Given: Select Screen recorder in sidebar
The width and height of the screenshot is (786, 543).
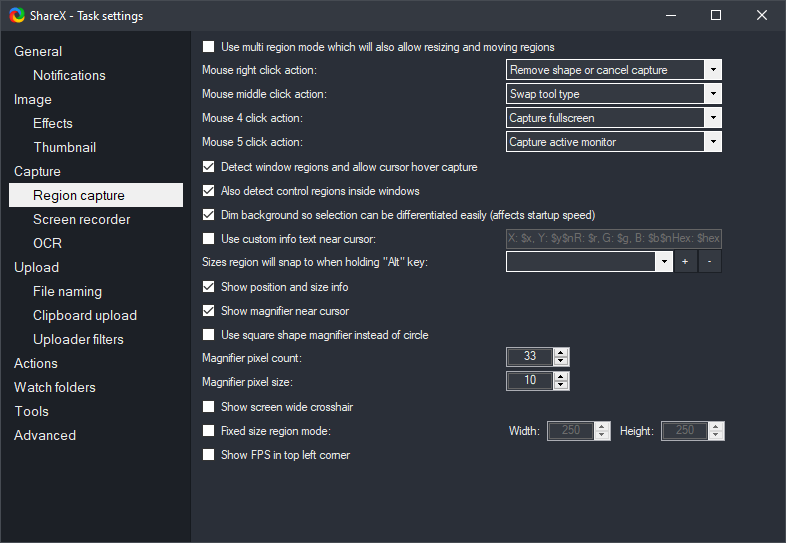Looking at the screenshot, I should tap(81, 219).
